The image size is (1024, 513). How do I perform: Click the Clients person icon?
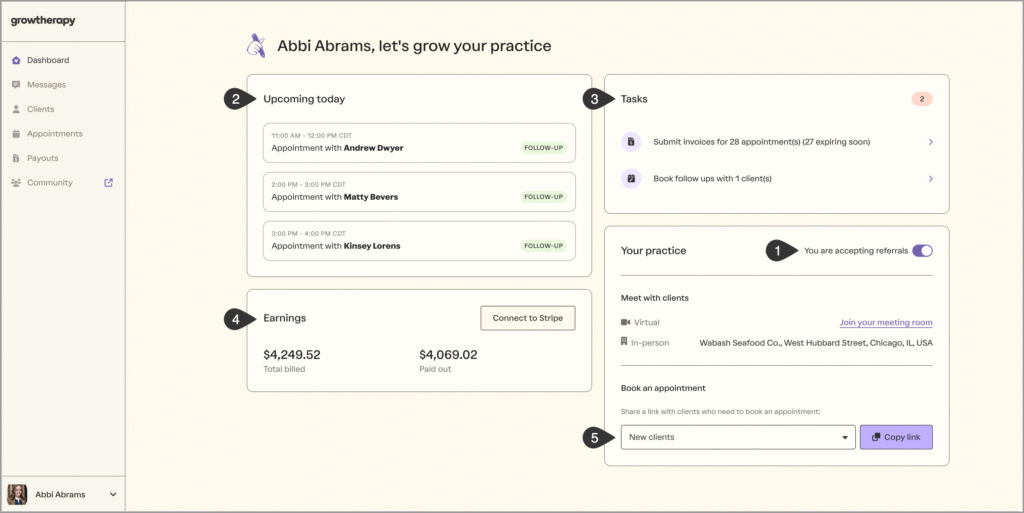[16, 109]
